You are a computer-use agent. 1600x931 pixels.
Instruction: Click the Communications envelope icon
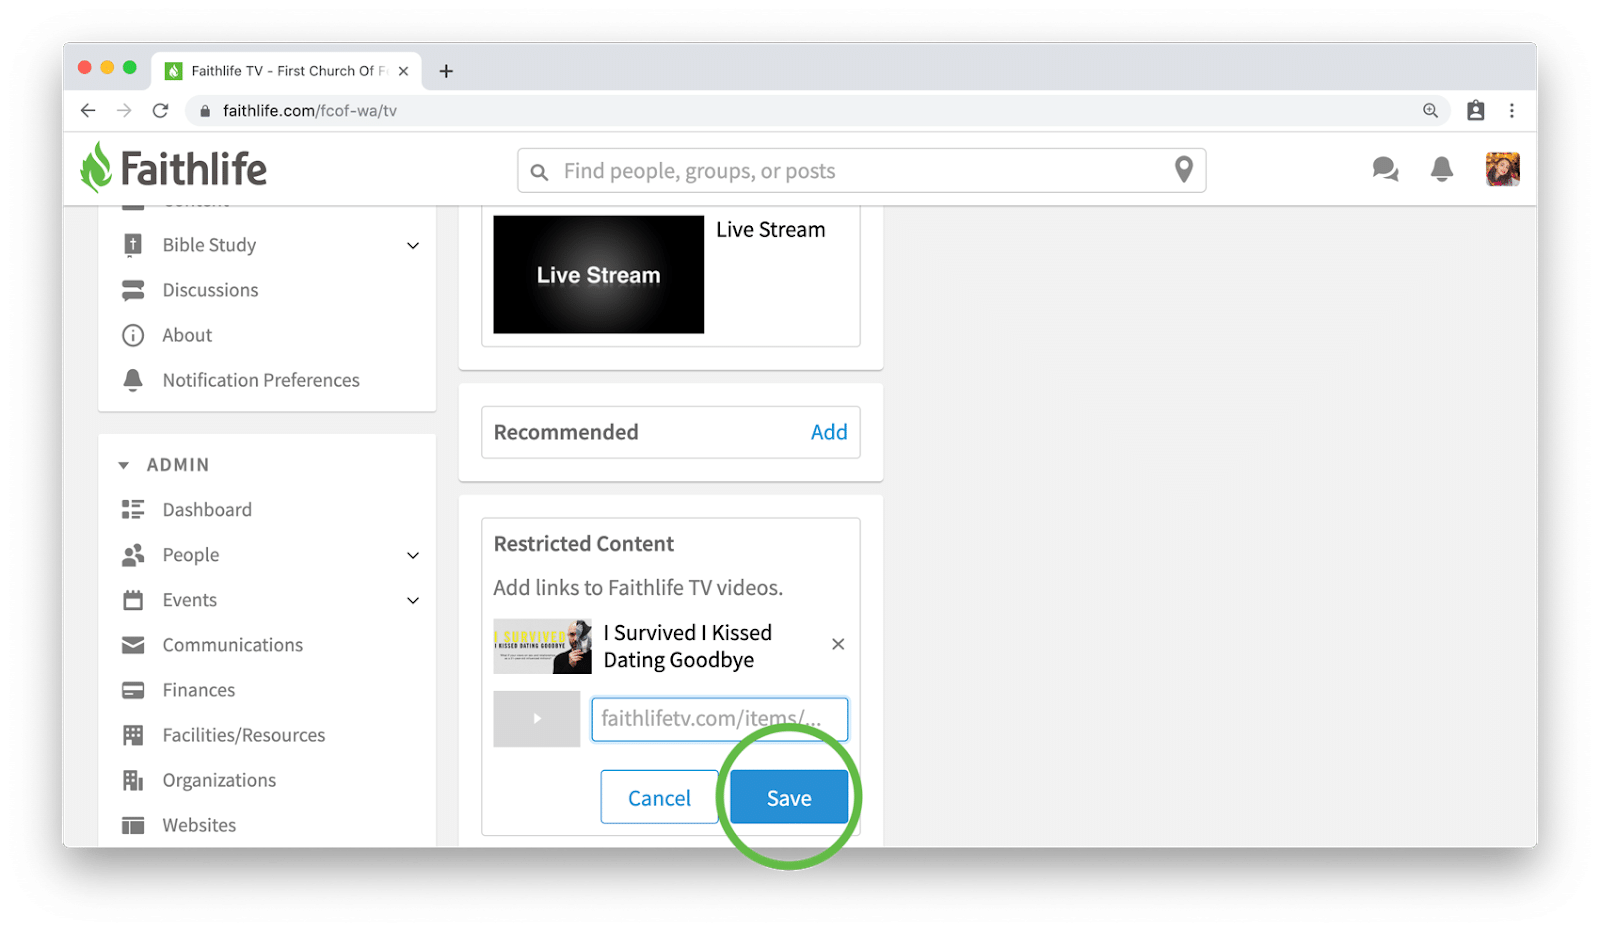(132, 645)
